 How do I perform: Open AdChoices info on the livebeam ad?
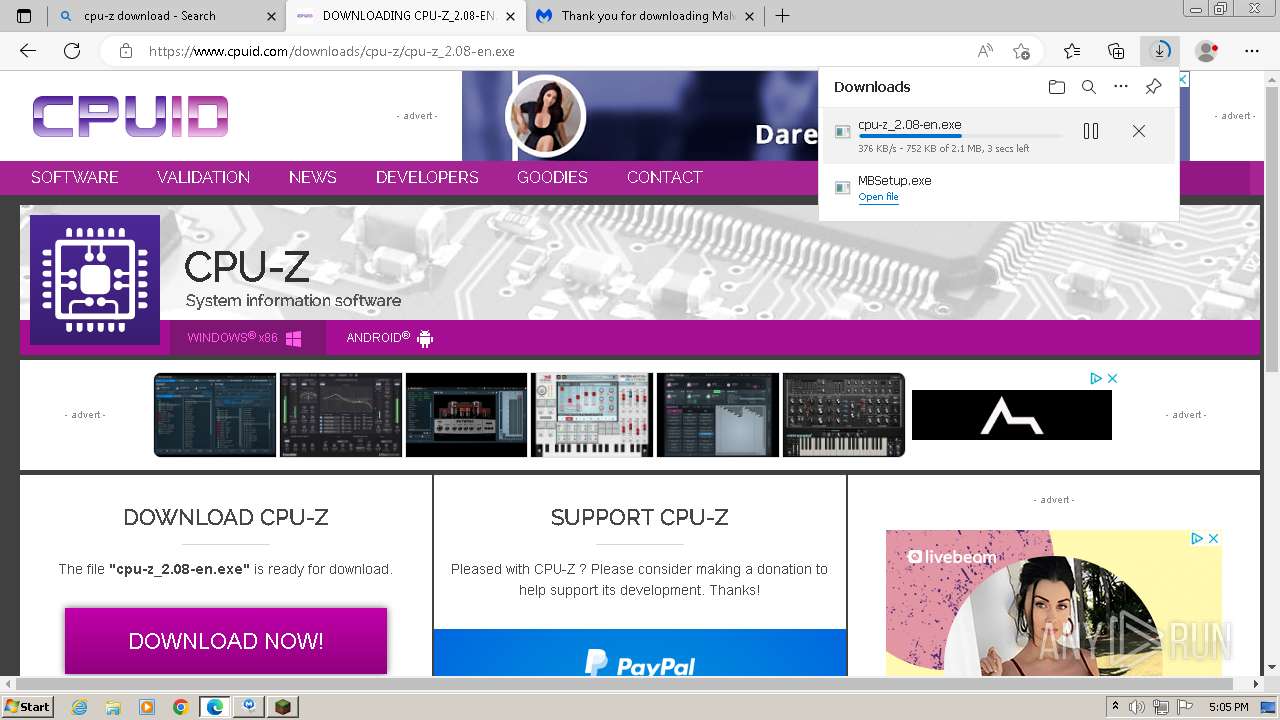1197,538
